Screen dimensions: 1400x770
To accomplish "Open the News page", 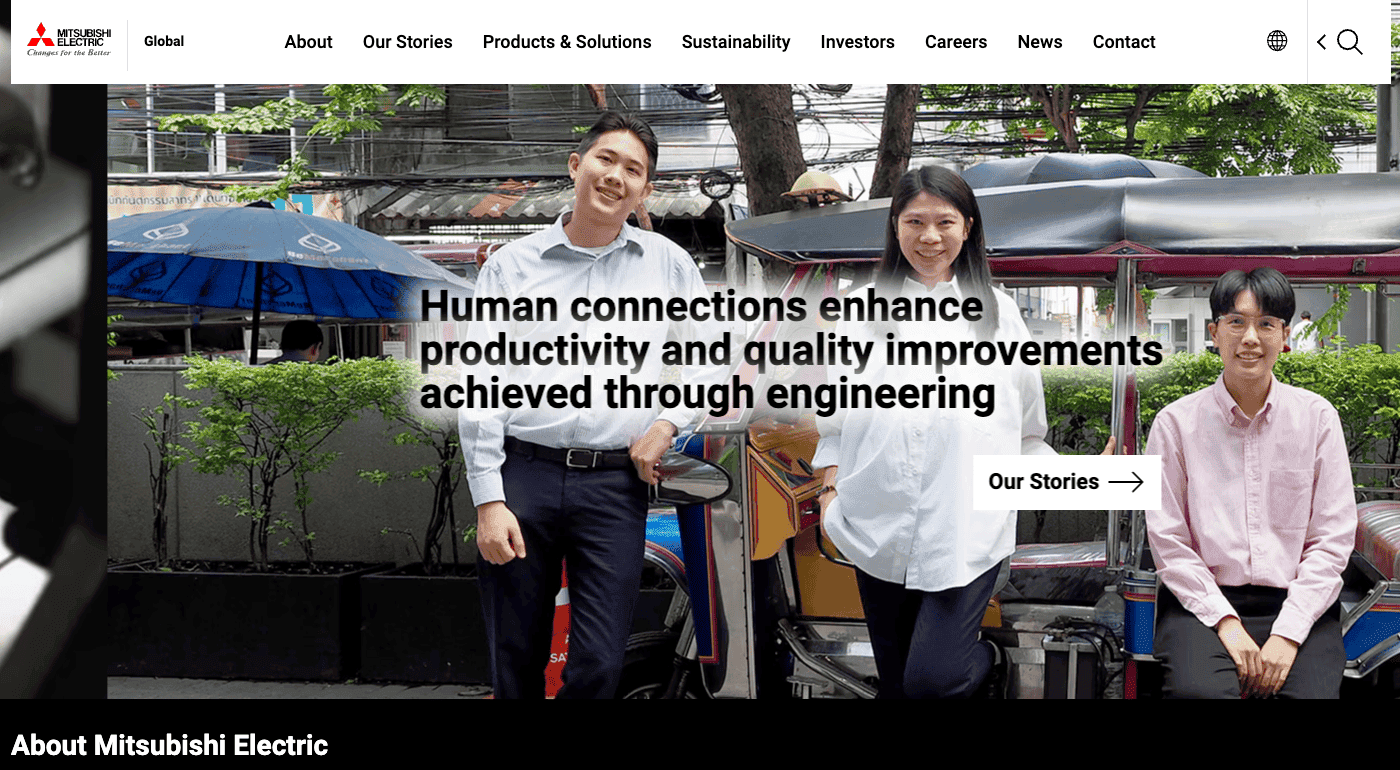I will click(1040, 42).
